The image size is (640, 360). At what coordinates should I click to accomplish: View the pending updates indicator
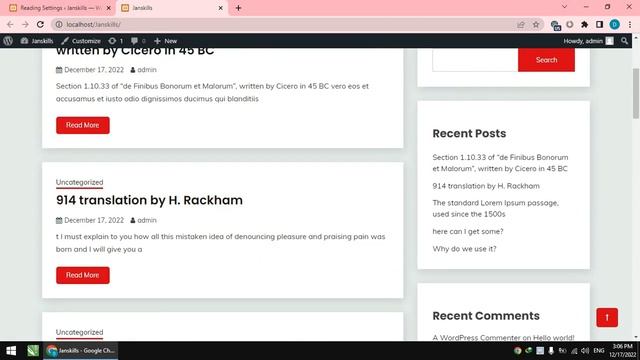tap(116, 41)
